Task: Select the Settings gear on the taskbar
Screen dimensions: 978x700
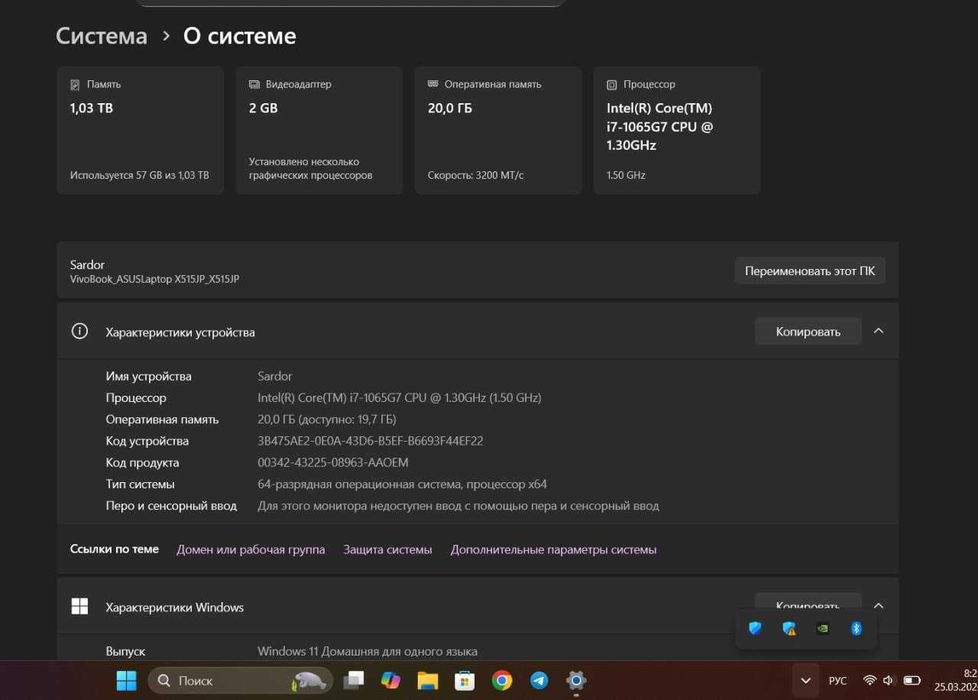Action: coord(576,681)
